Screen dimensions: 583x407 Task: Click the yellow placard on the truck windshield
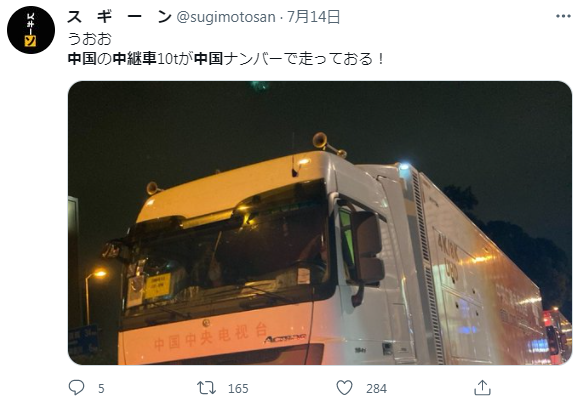click(x=158, y=285)
